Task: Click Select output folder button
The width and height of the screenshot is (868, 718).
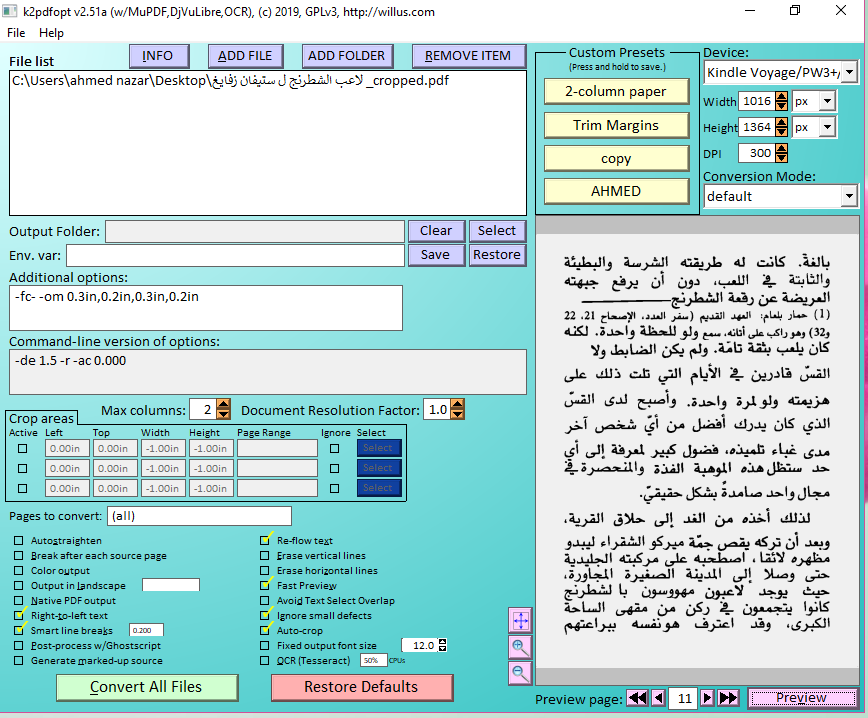Action: pyautogui.click(x=497, y=231)
